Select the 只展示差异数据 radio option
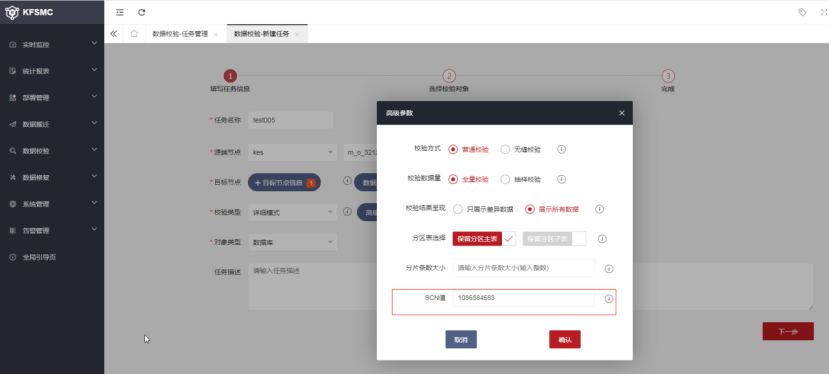This screenshot has height=374, width=829. [x=483, y=209]
